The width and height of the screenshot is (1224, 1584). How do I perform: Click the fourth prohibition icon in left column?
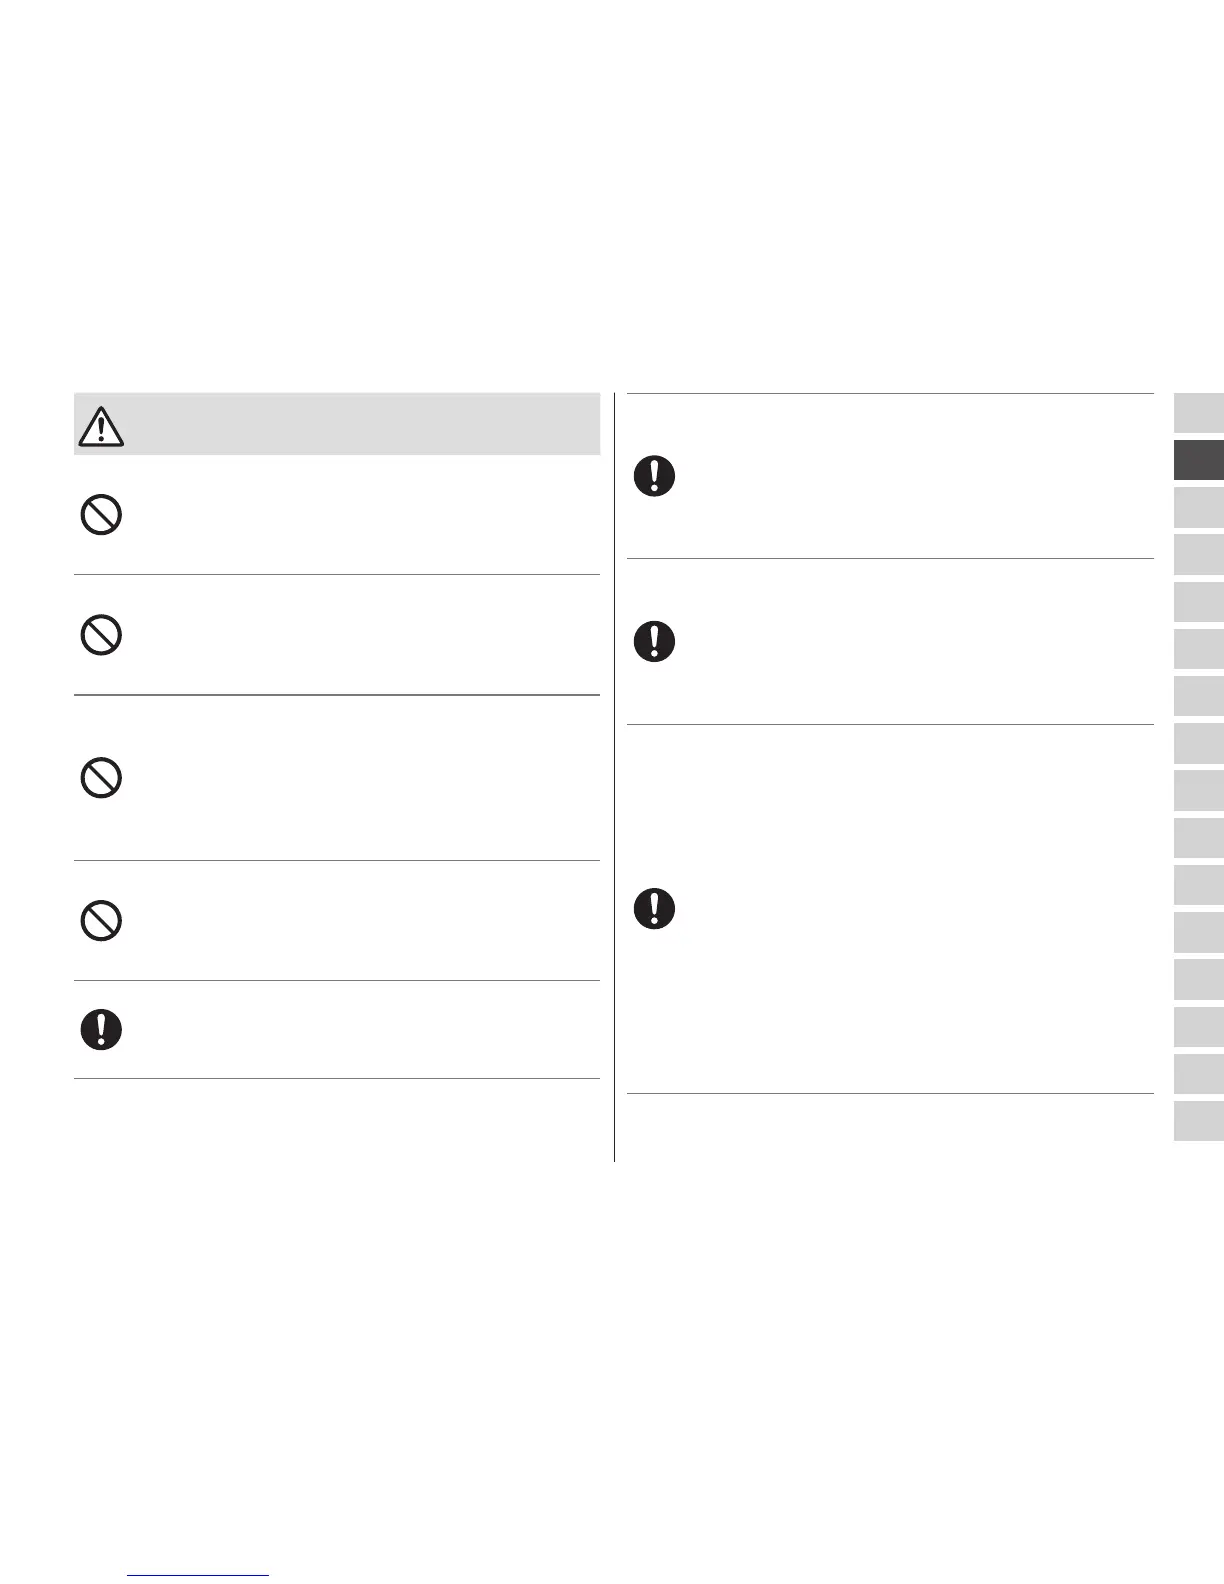pos(101,920)
